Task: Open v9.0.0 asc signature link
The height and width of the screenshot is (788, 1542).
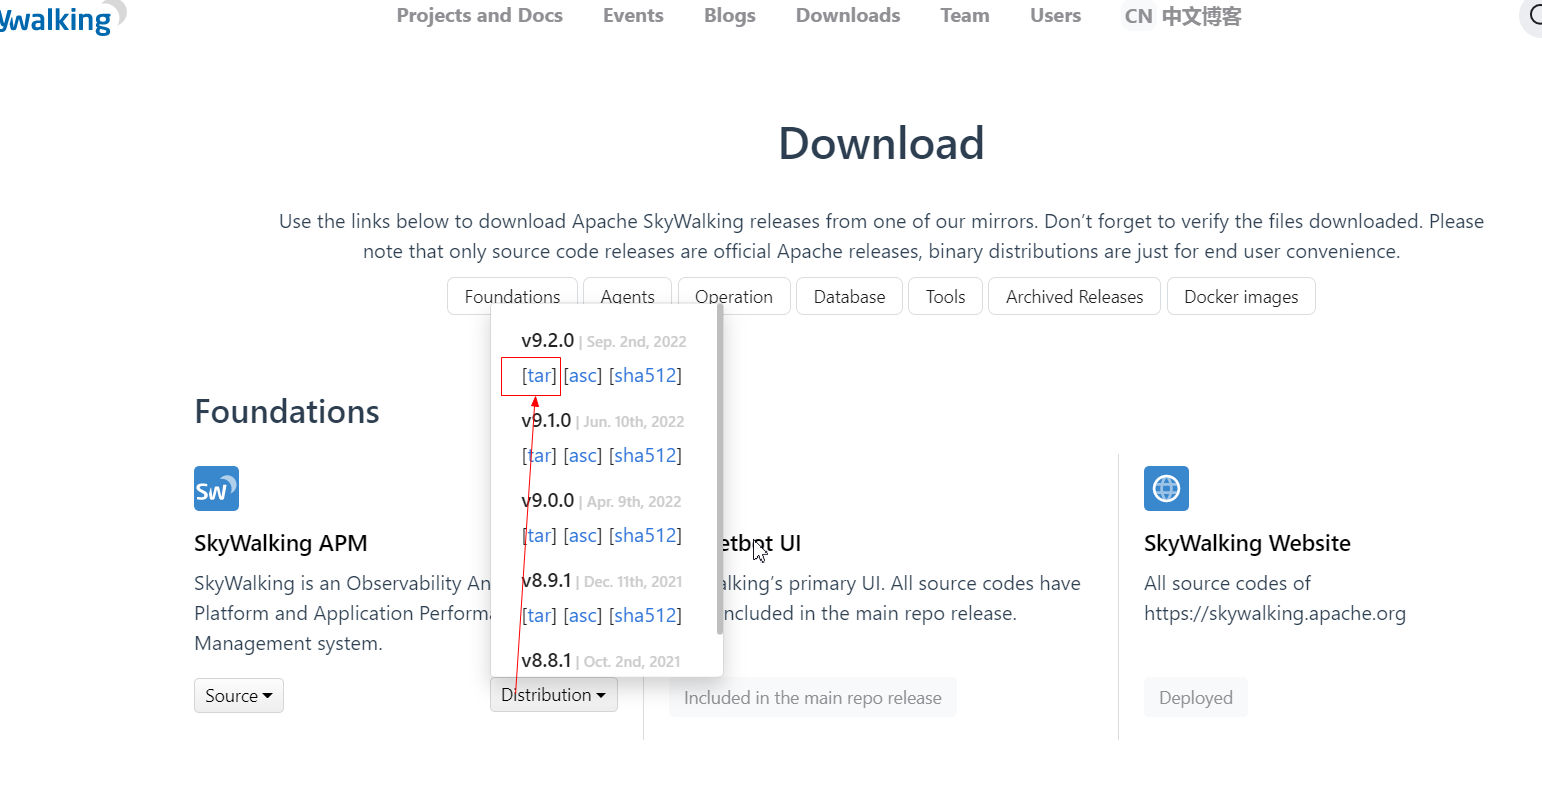Action: pyautogui.click(x=583, y=535)
